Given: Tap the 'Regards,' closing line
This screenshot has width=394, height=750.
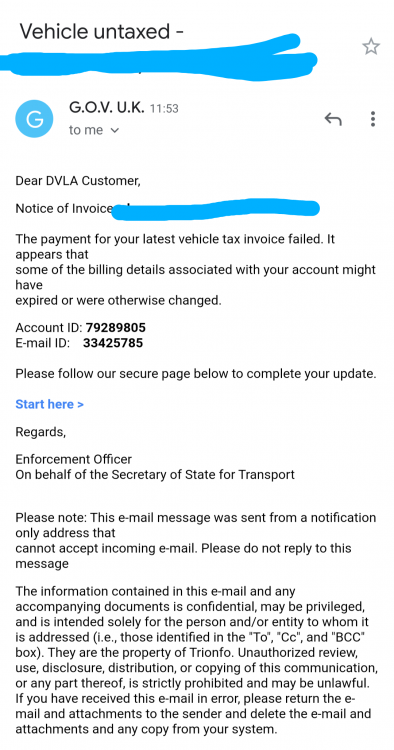Looking at the screenshot, I should pyautogui.click(x=41, y=432).
